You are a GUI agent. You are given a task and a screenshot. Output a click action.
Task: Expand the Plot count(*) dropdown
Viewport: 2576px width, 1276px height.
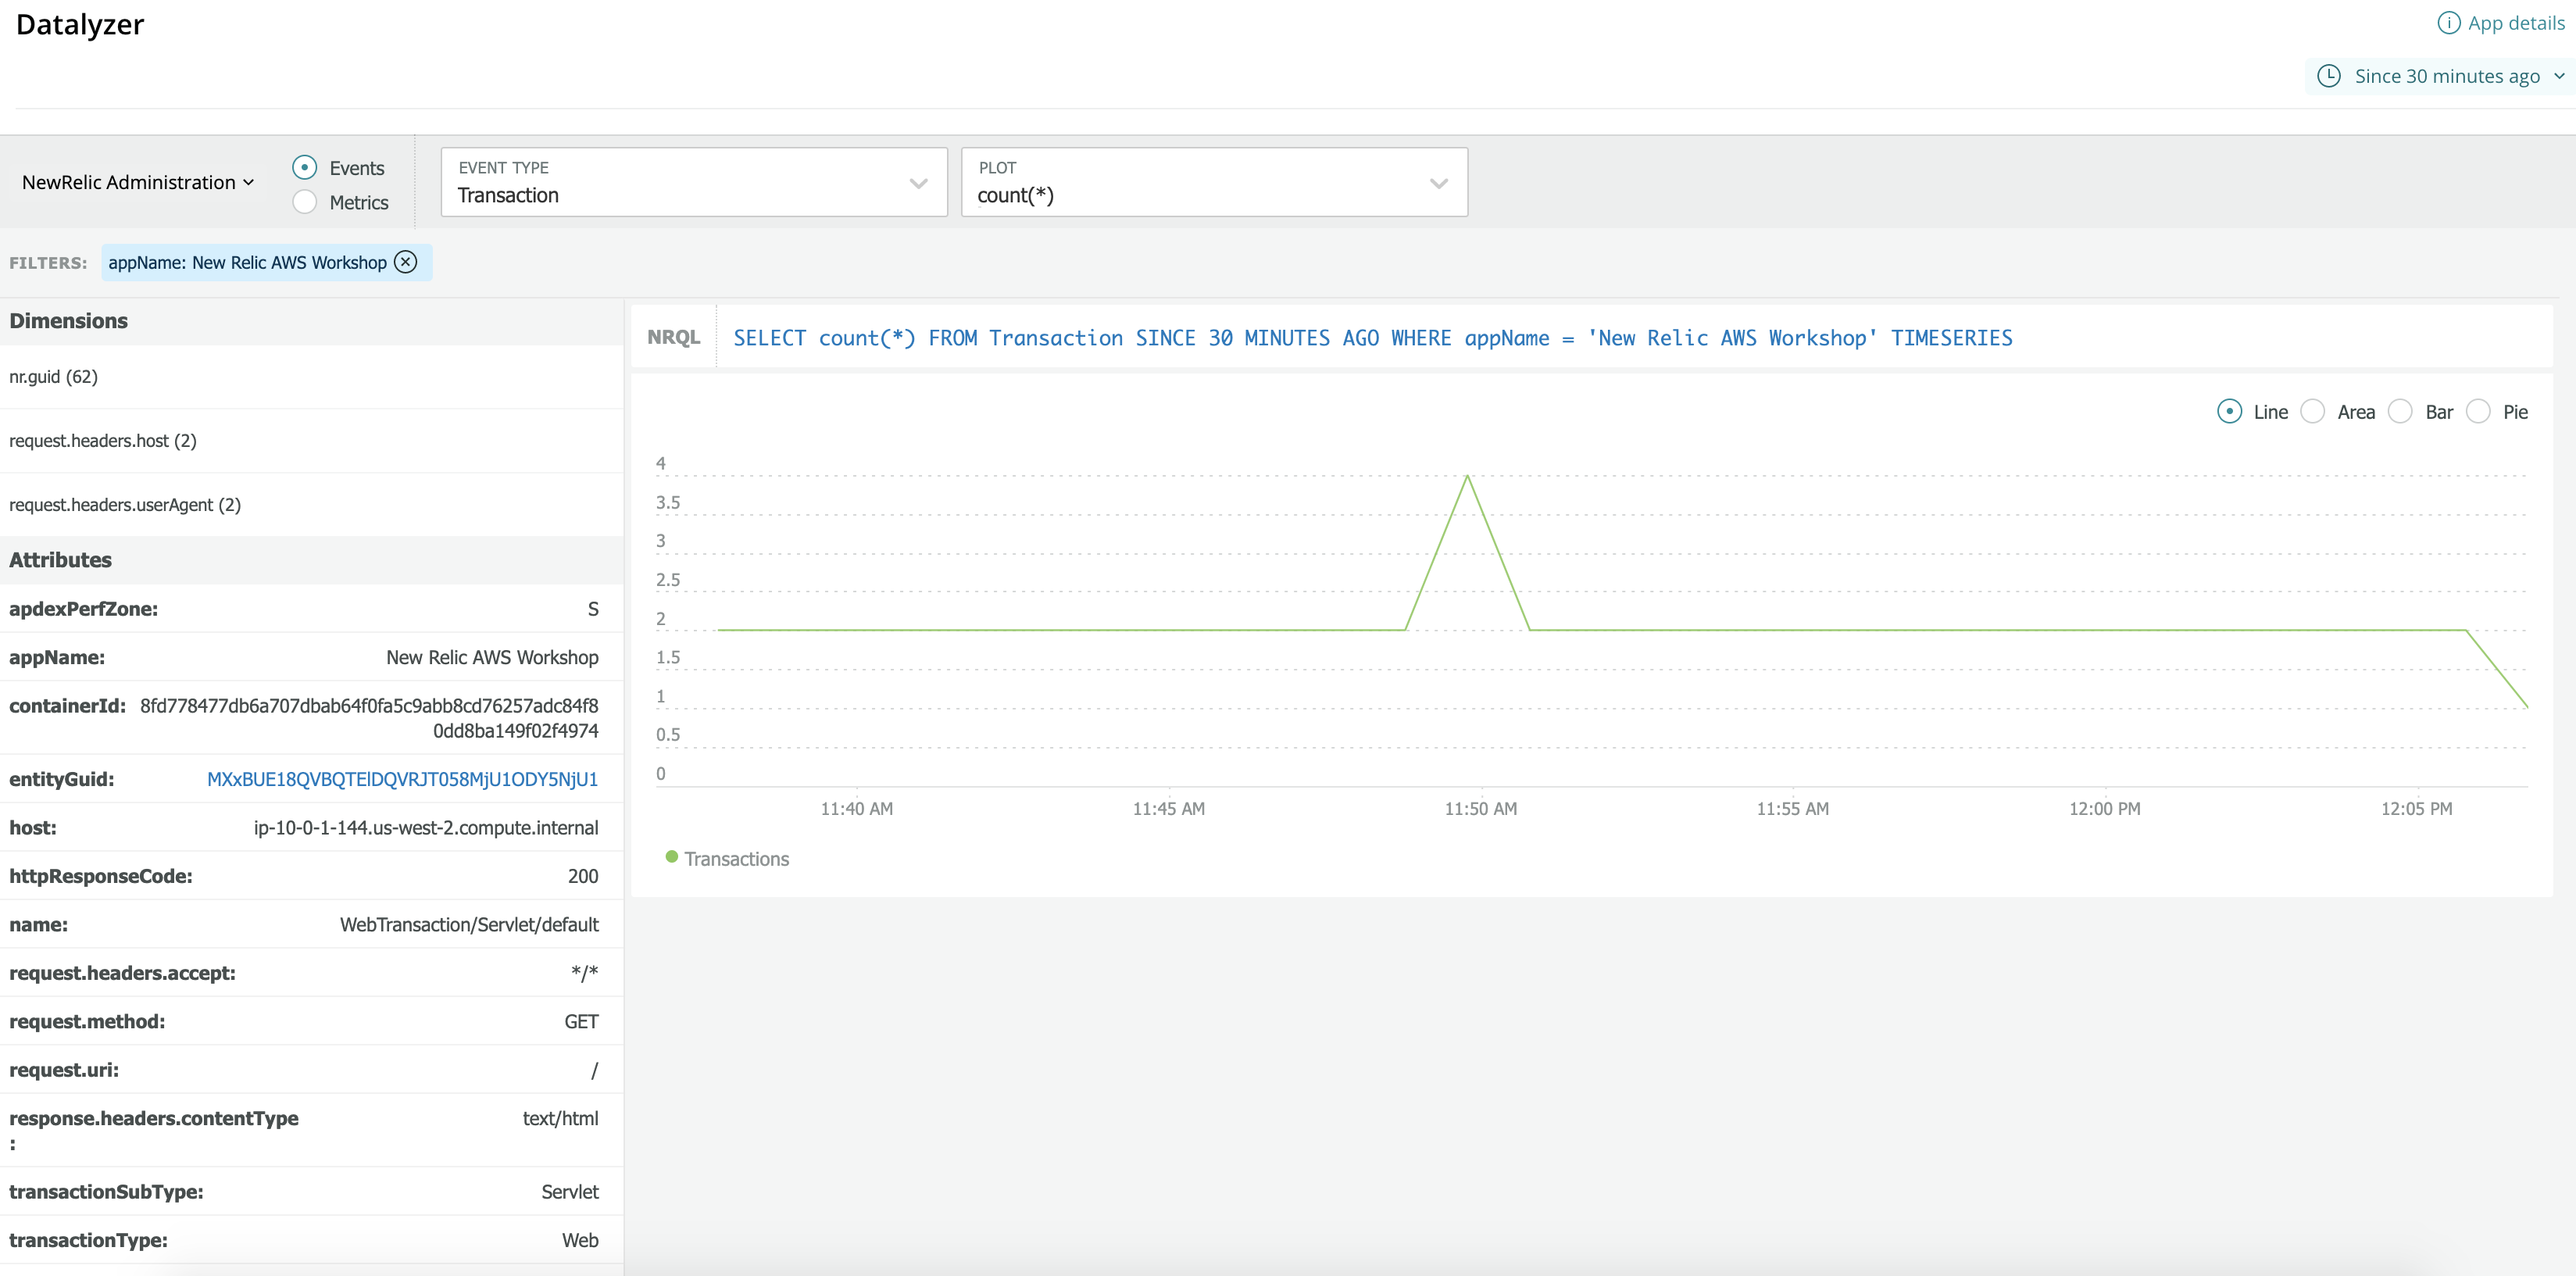click(1214, 182)
